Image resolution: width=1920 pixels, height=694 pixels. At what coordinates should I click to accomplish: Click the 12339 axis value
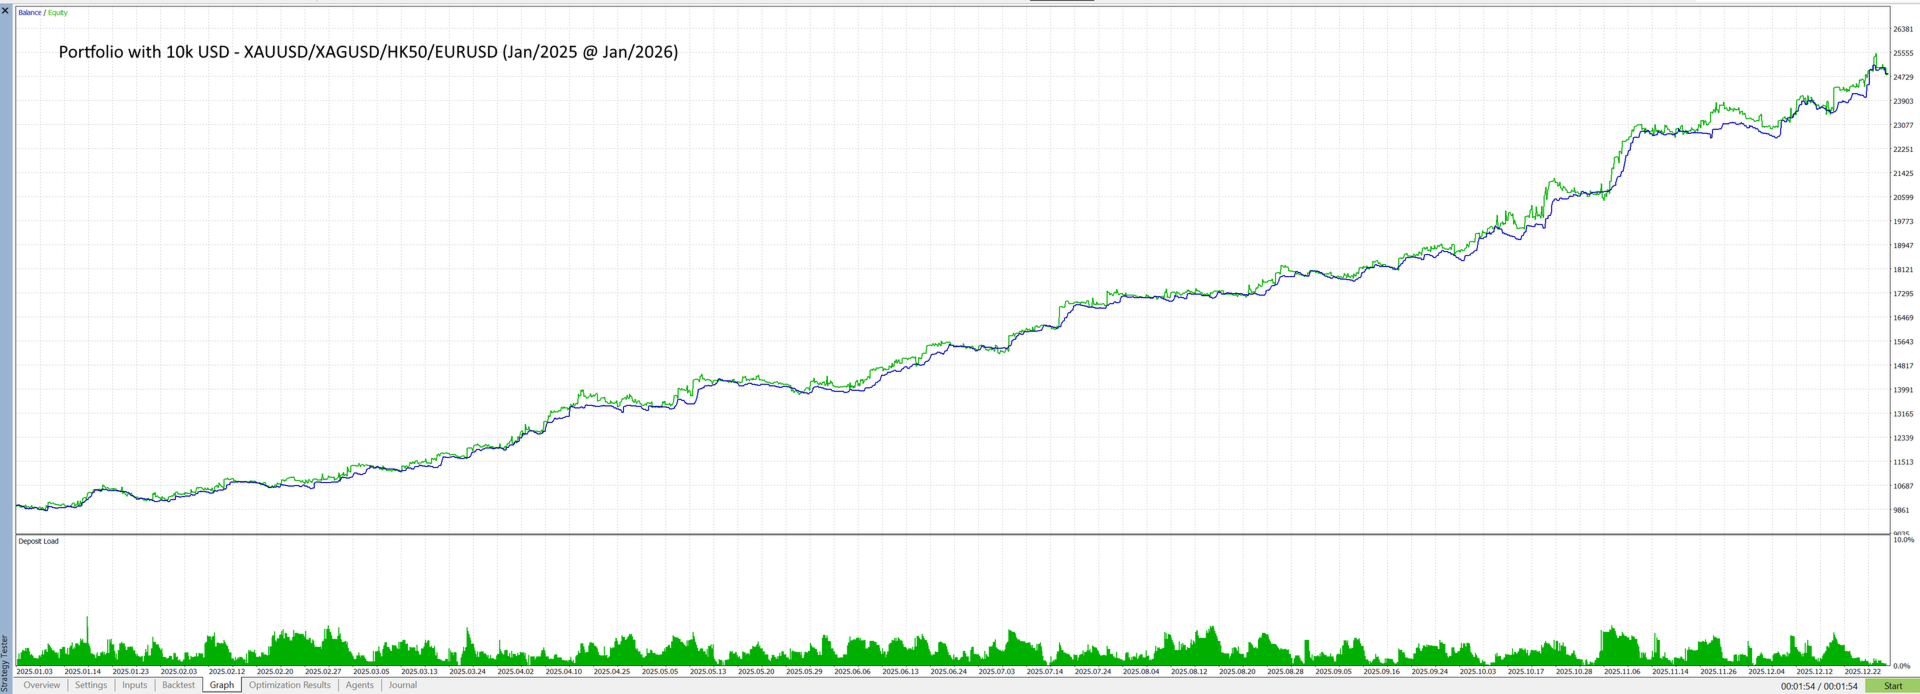(1903, 438)
